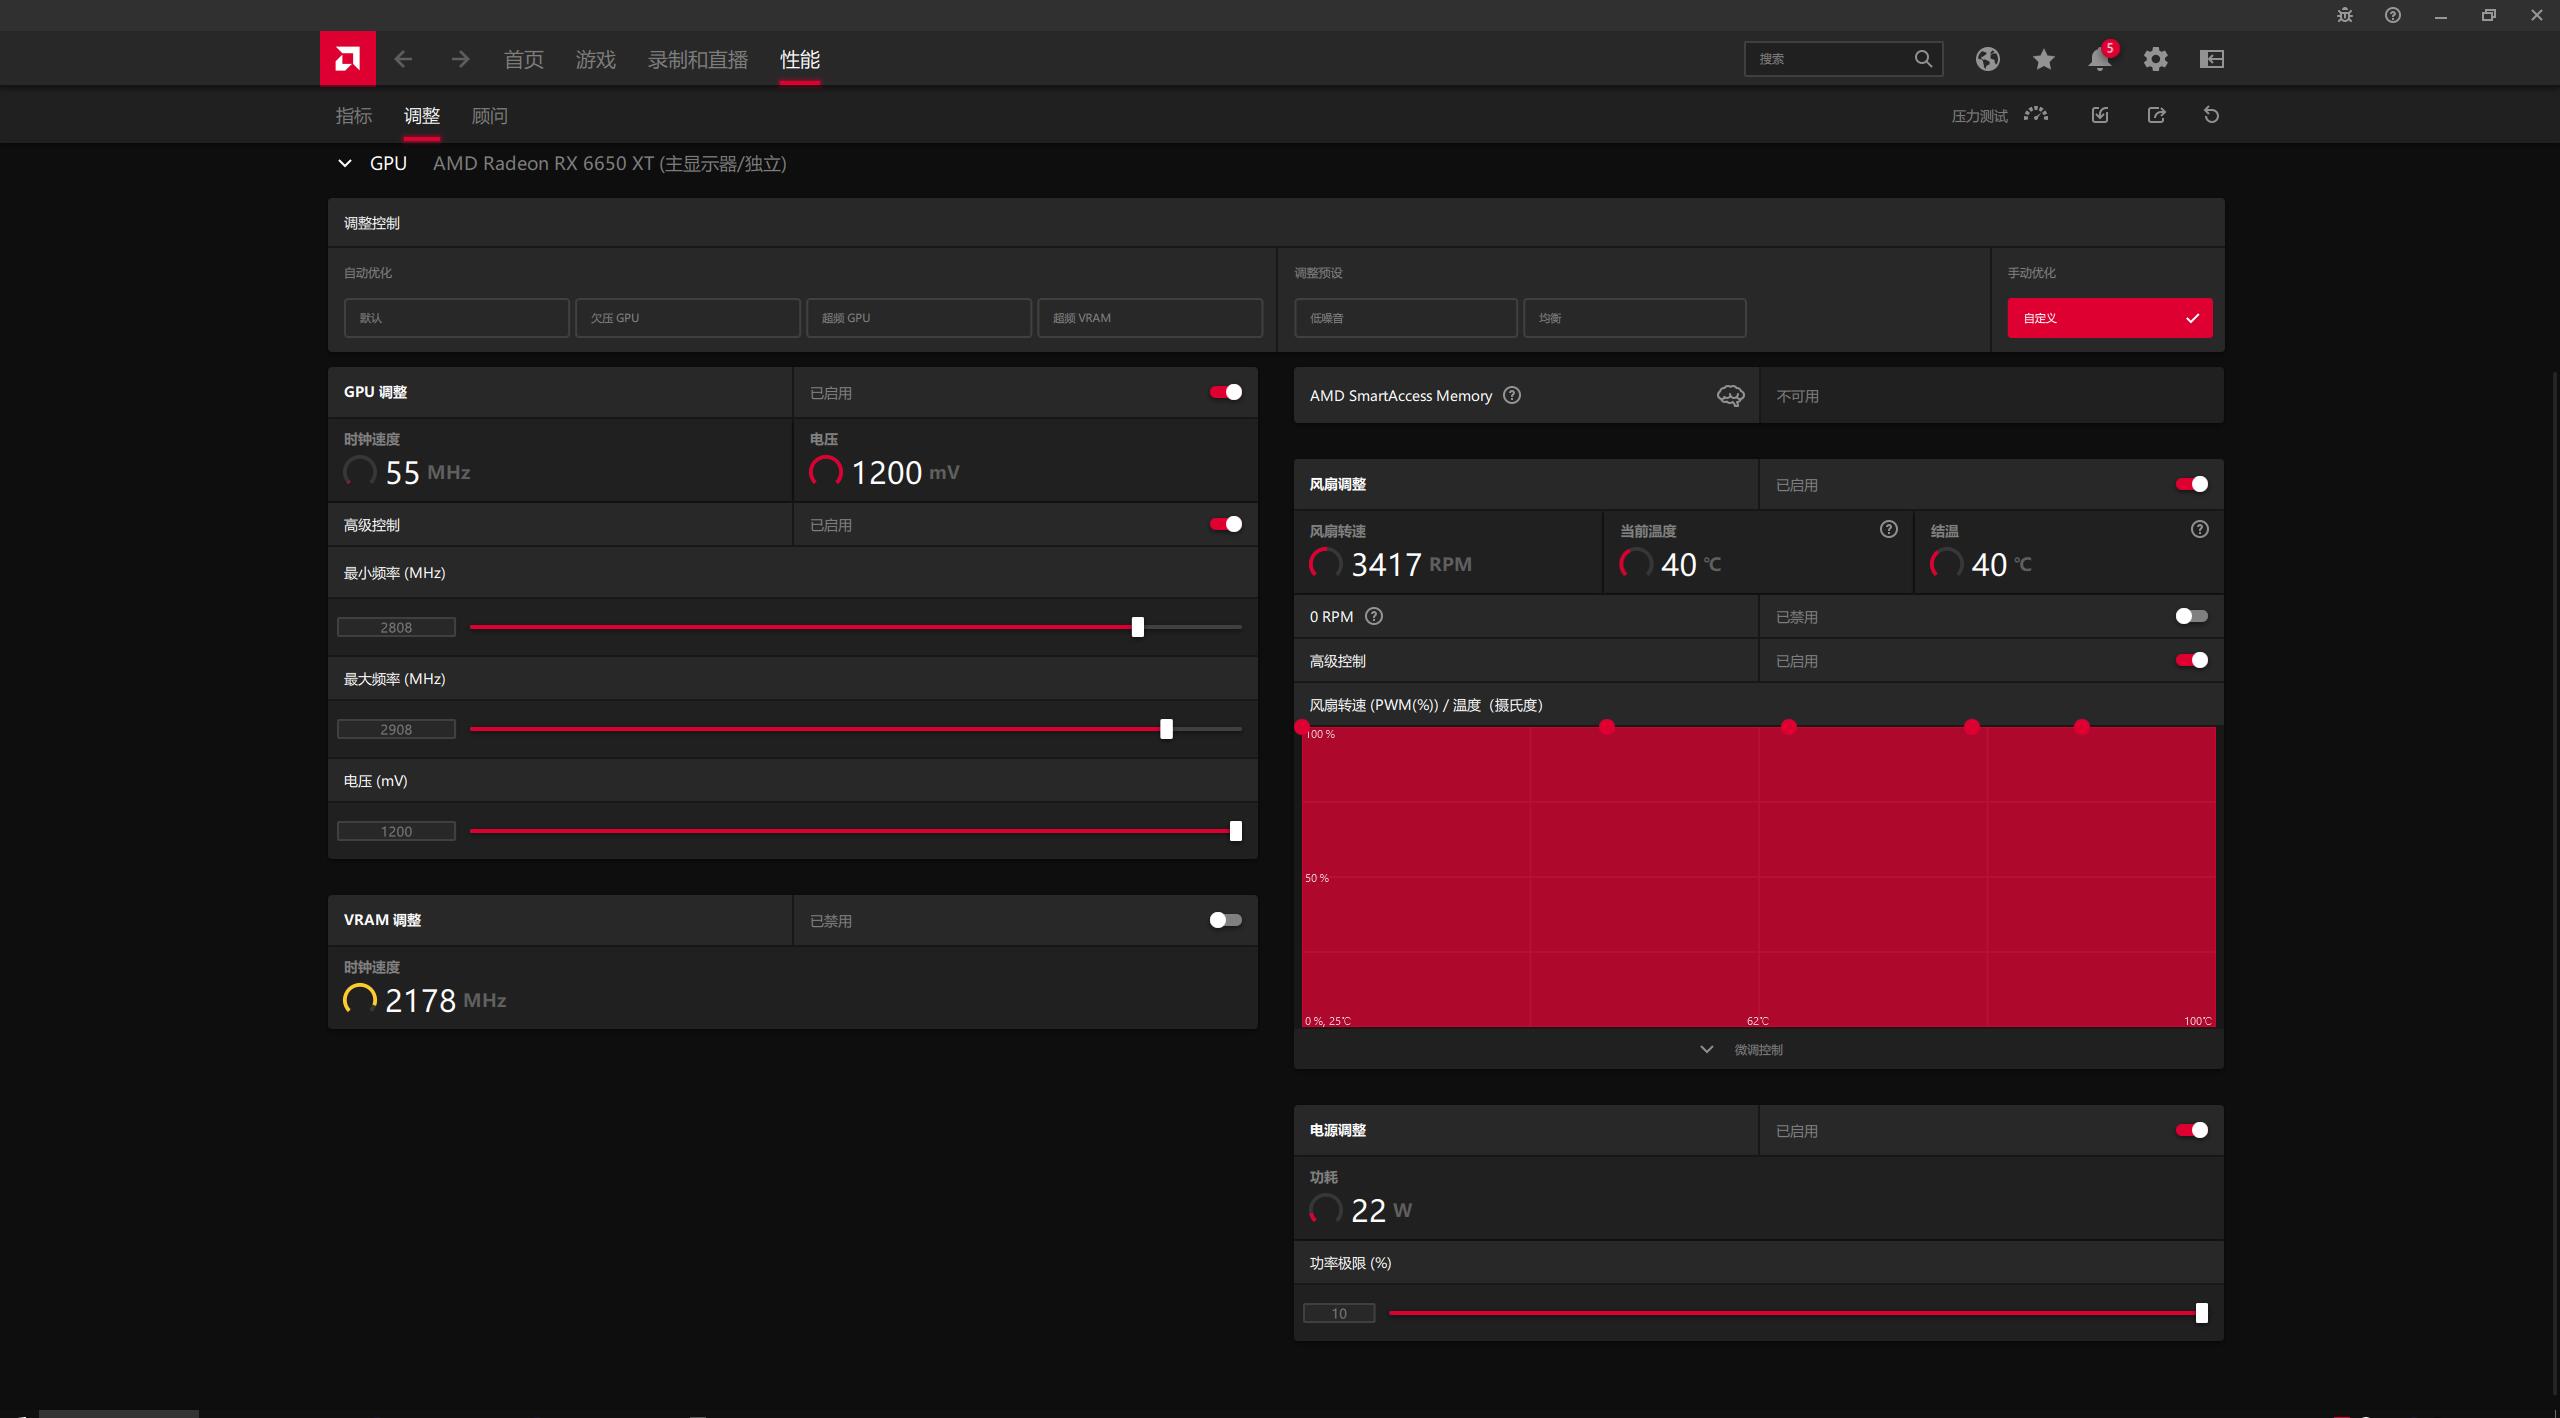Screen dimensions: 2560x1418
Task: Click the sidebar panel layout icon
Action: click(2211, 59)
